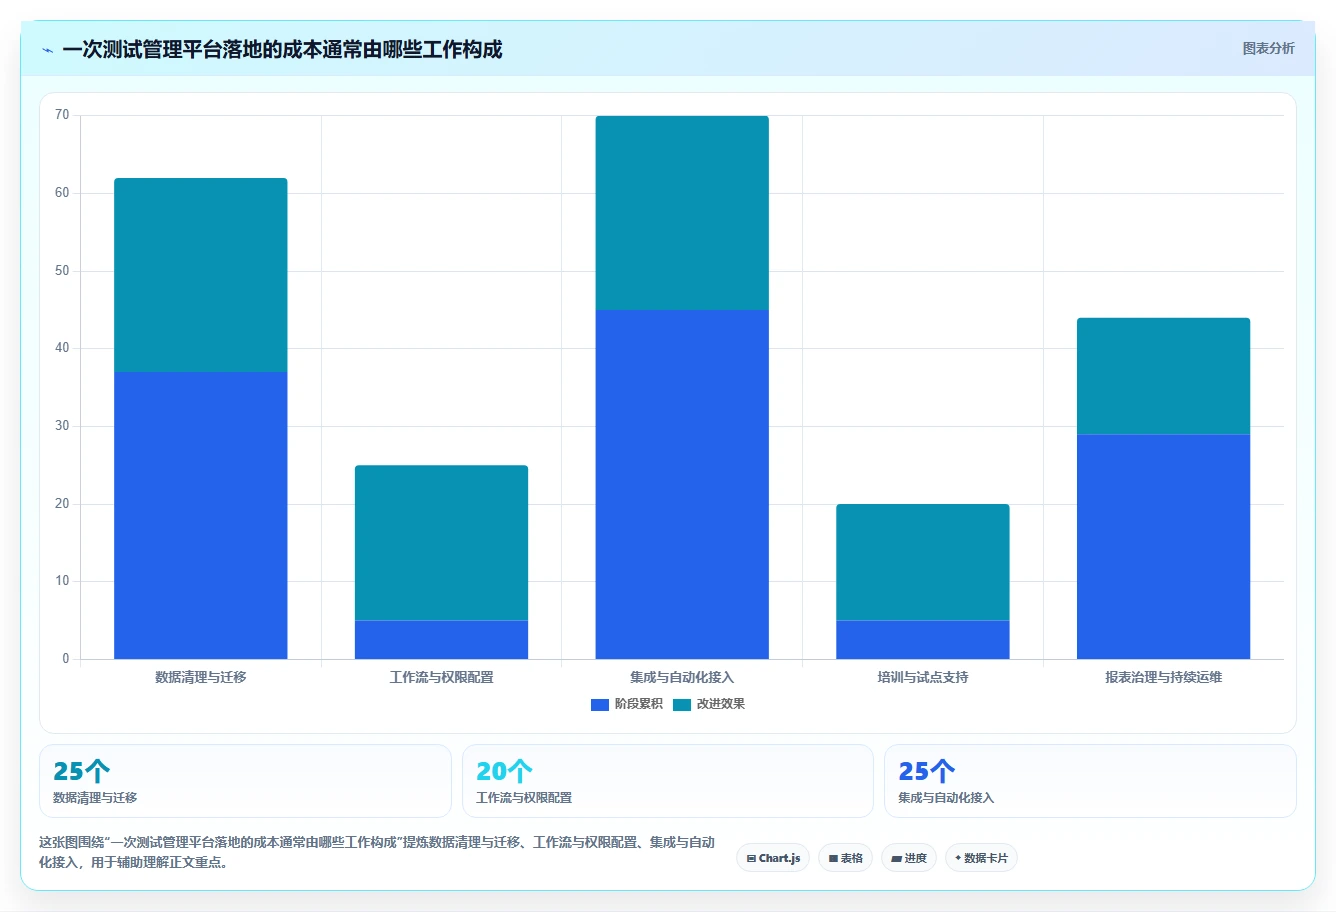Select the Chart.js tag chip
1336x912 pixels.
[773, 858]
